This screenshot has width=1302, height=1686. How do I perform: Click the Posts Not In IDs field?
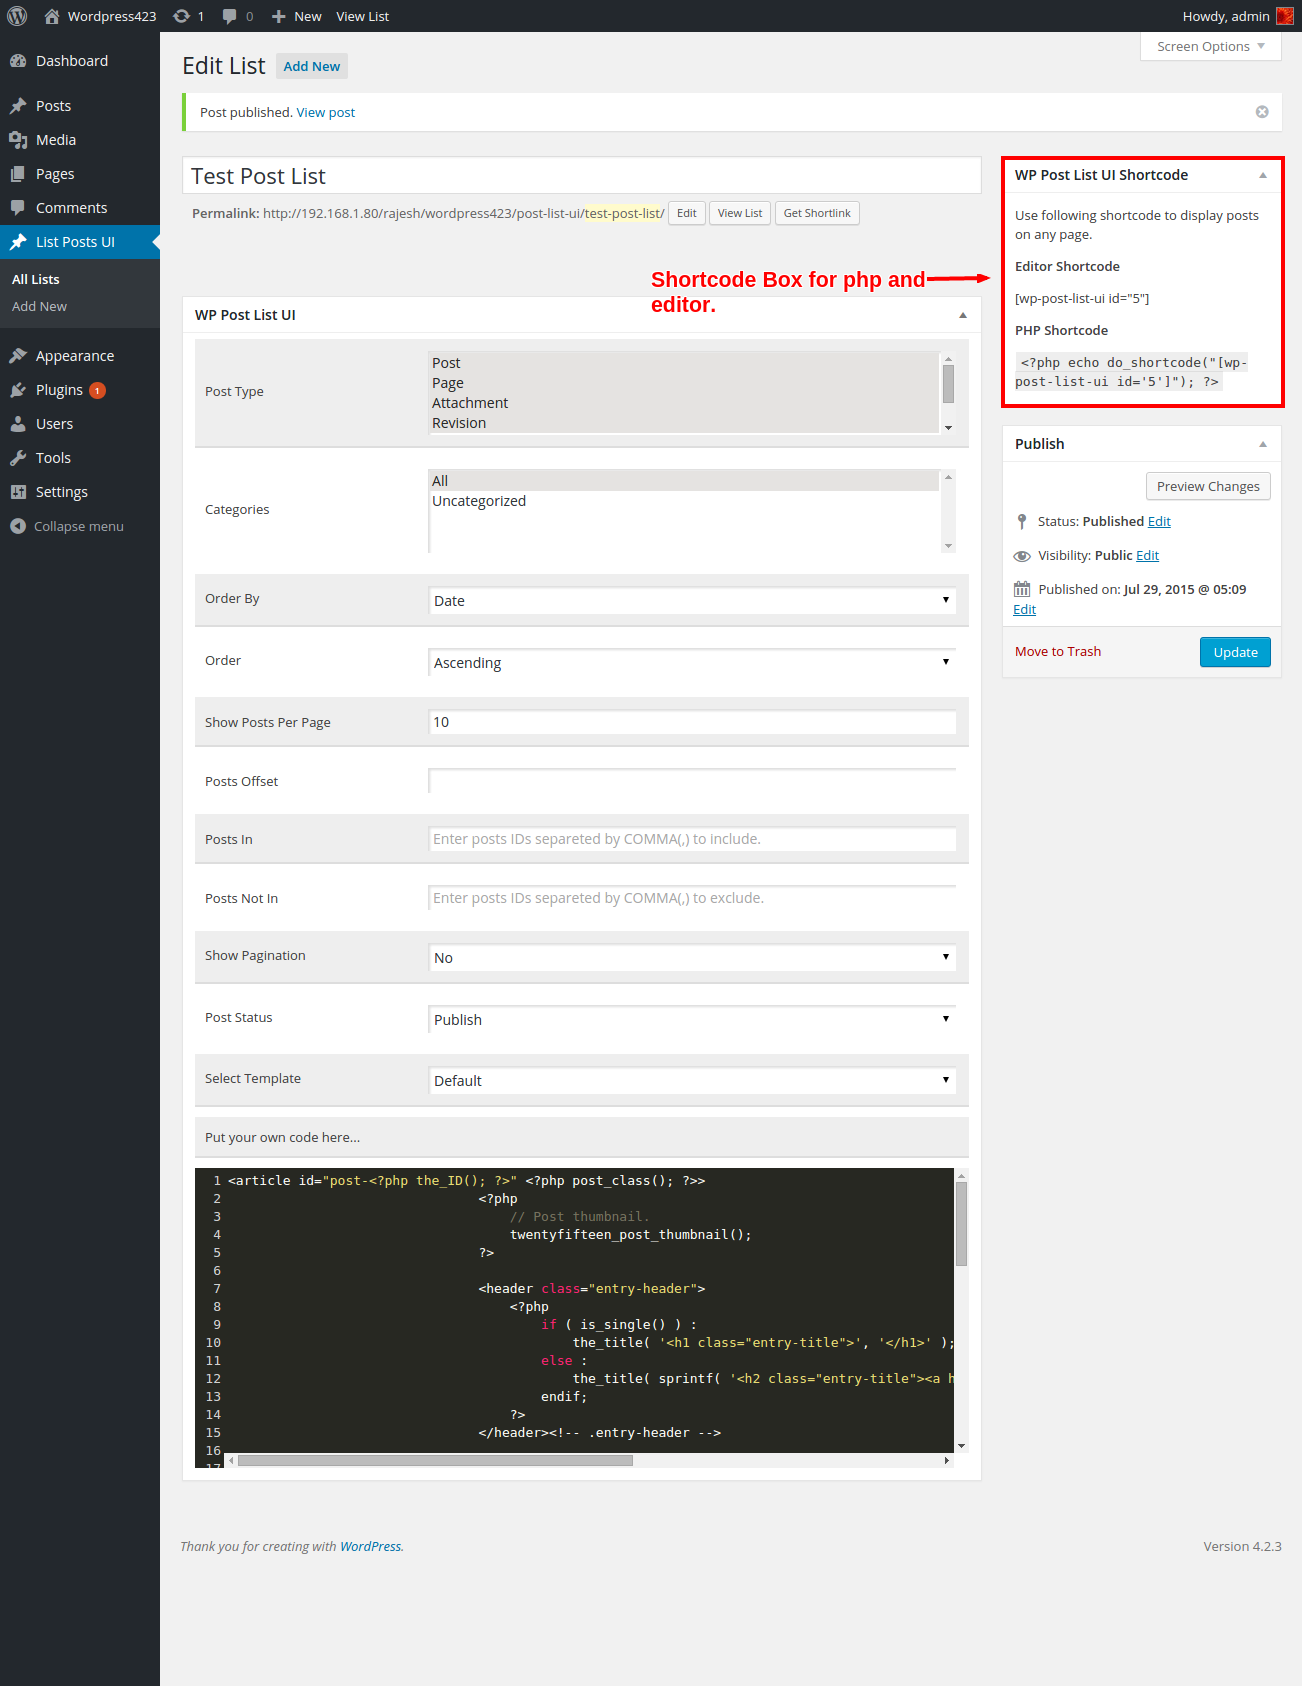click(692, 898)
